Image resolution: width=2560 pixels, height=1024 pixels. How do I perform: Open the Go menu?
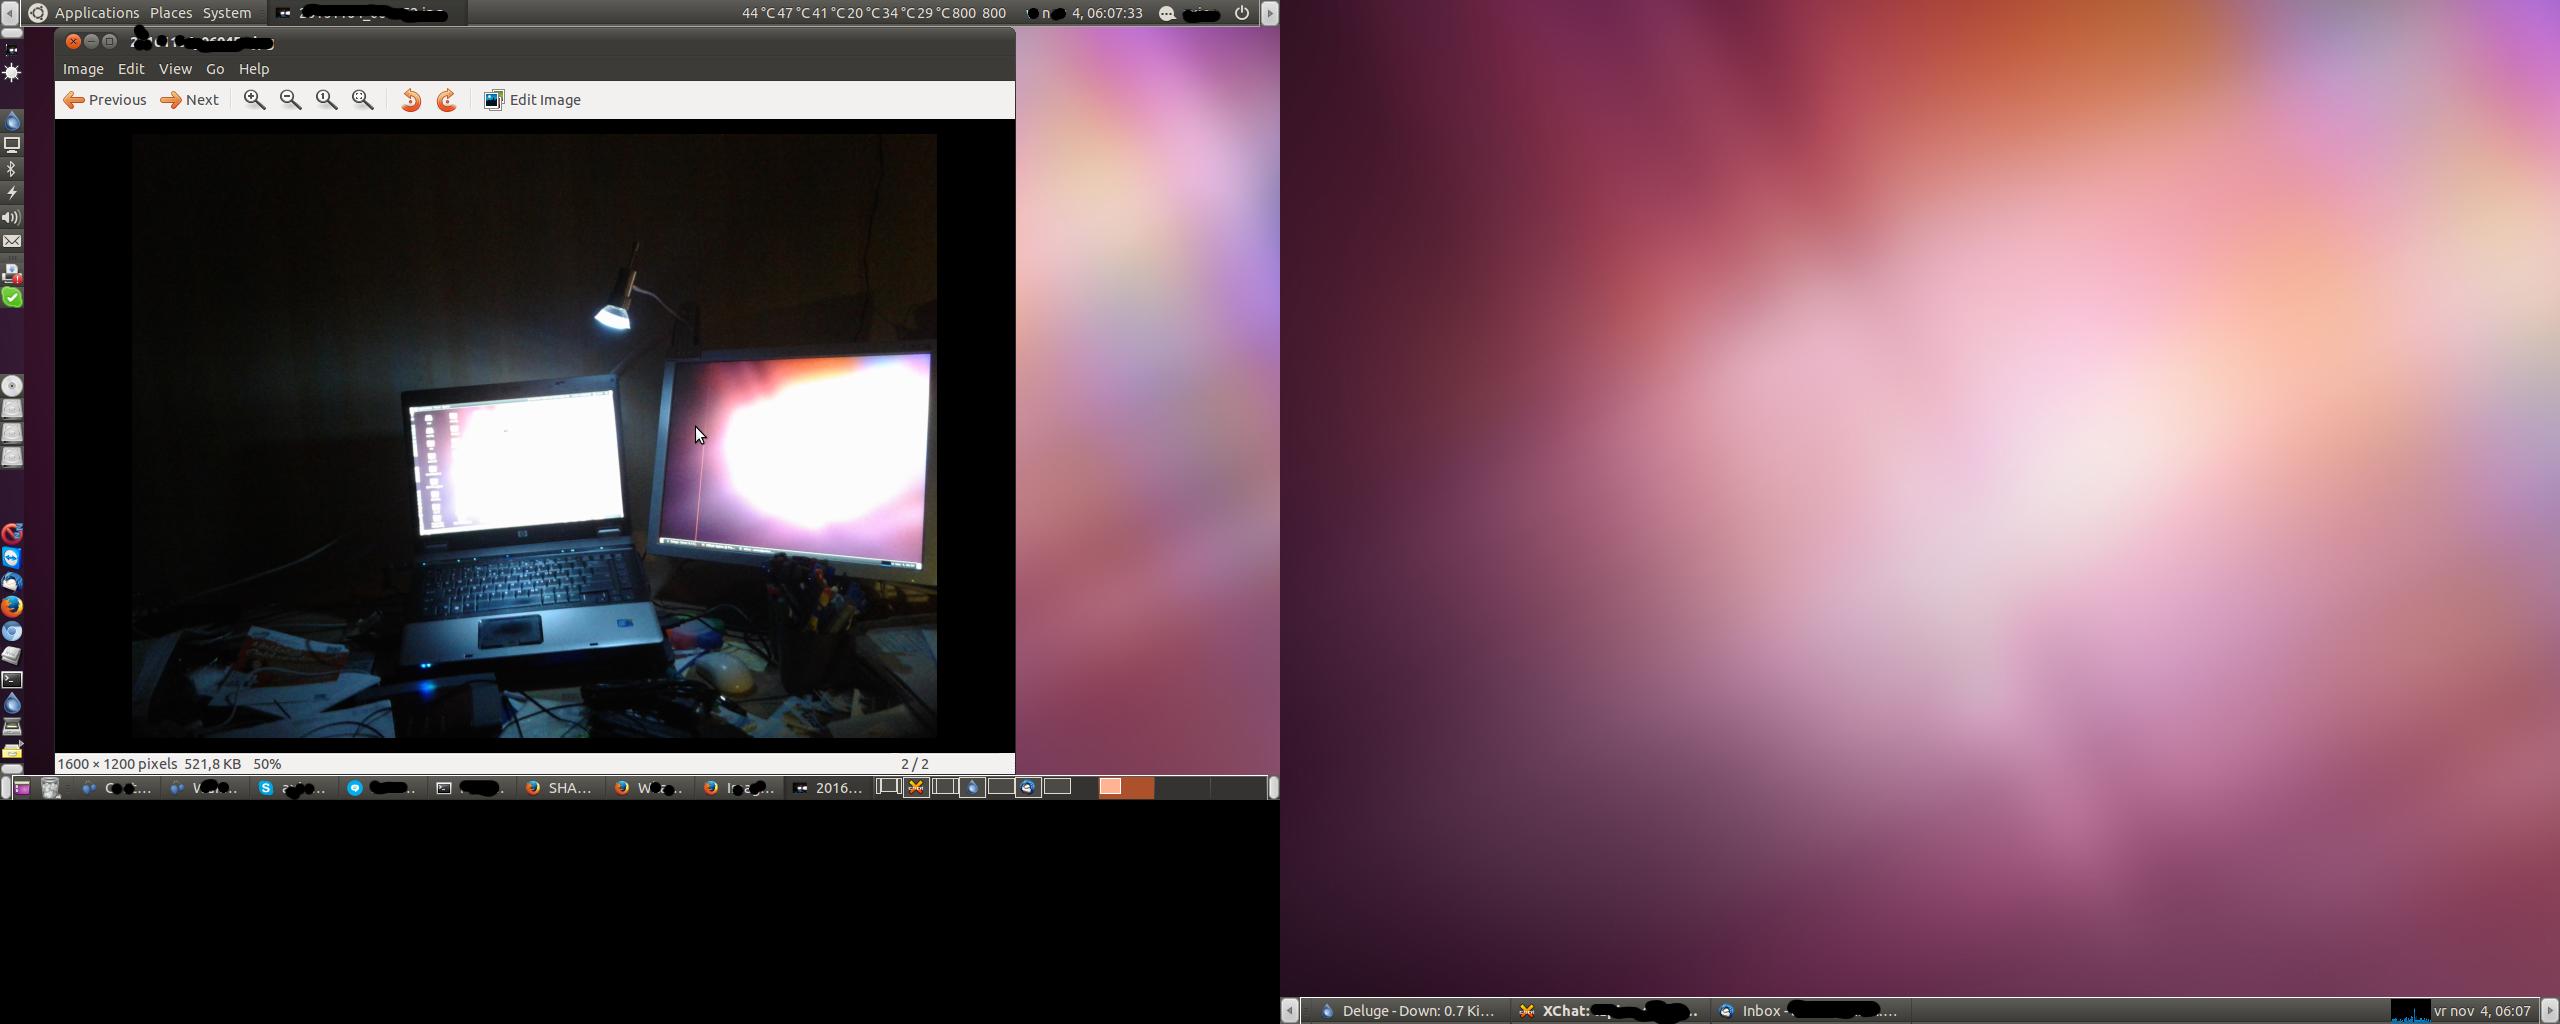tap(215, 69)
